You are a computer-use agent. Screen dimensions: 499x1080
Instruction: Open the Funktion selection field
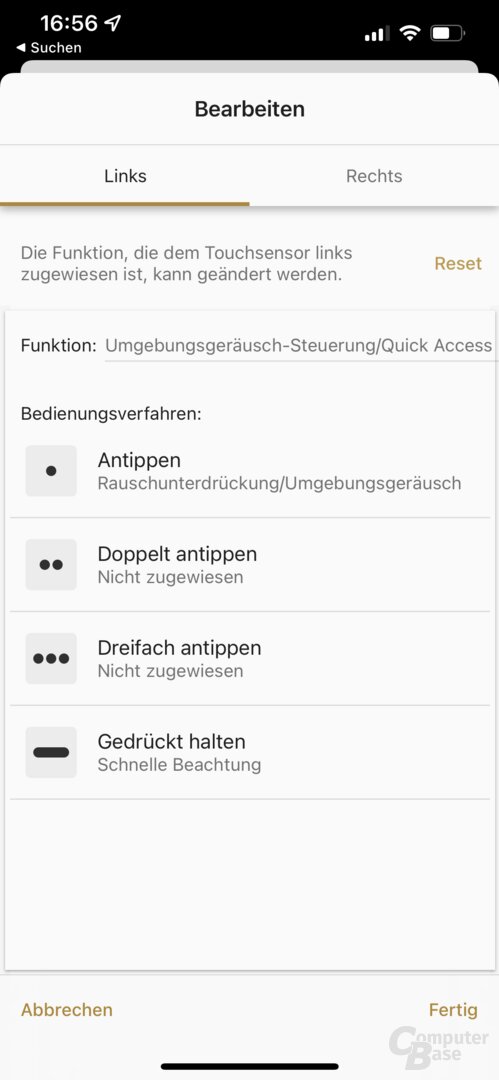click(298, 346)
